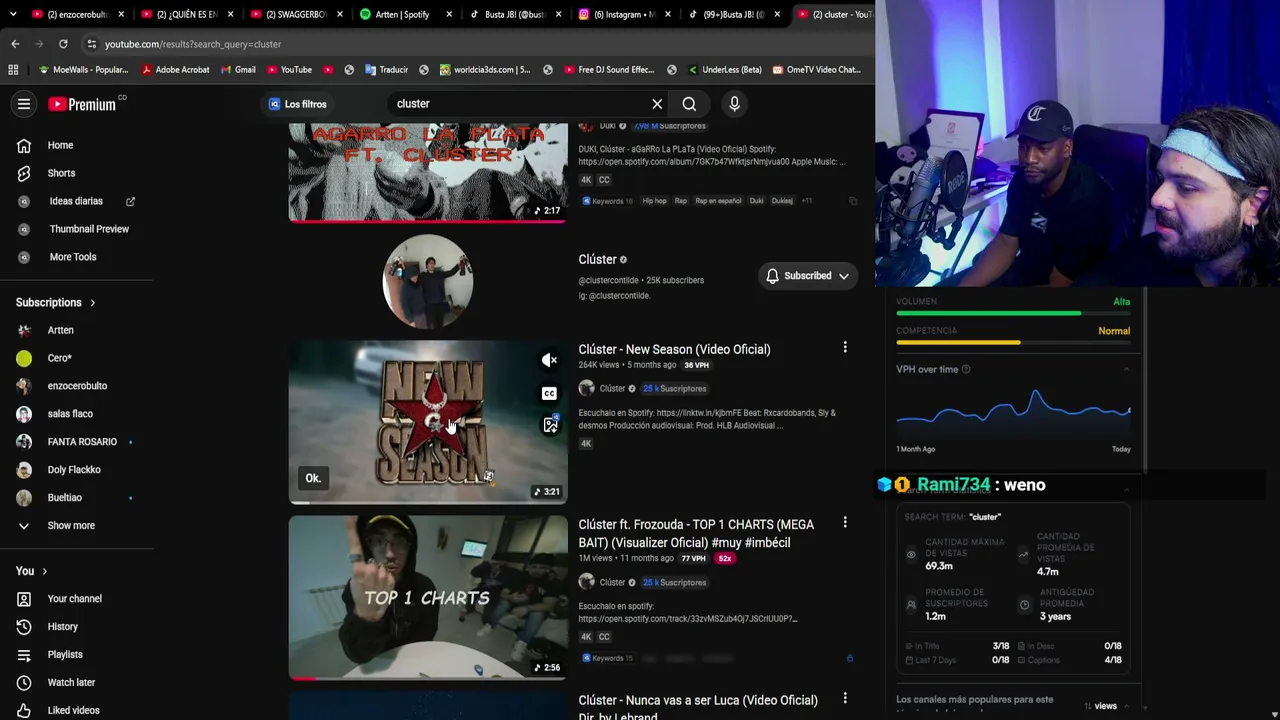Click the thumbnail image tool on New Season preview
The width and height of the screenshot is (1280, 720).
(x=550, y=425)
